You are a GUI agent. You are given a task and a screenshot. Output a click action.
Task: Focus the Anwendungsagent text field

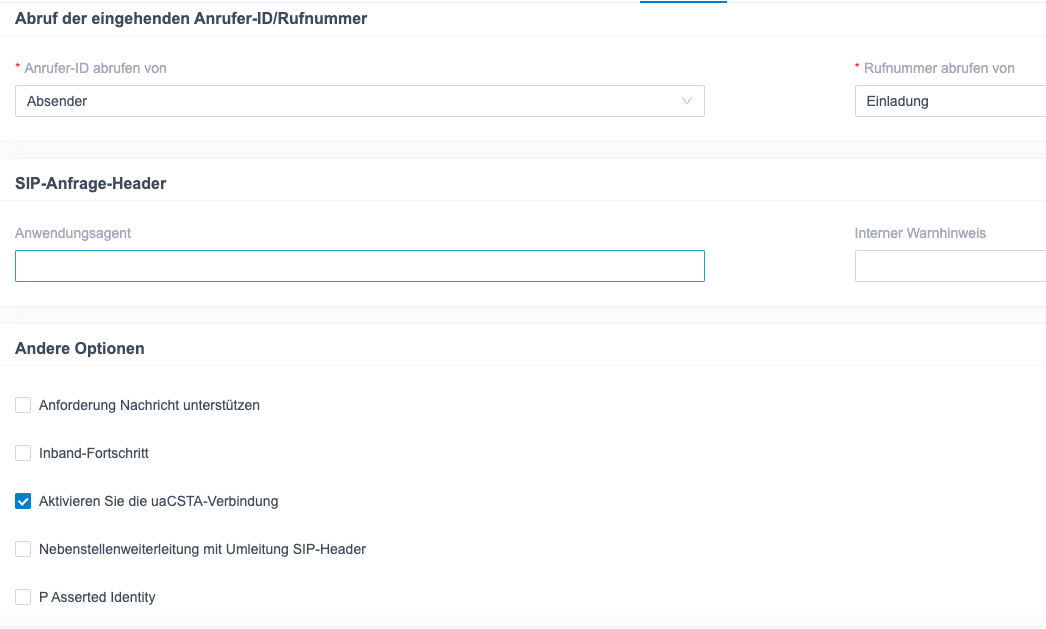pyautogui.click(x=359, y=266)
